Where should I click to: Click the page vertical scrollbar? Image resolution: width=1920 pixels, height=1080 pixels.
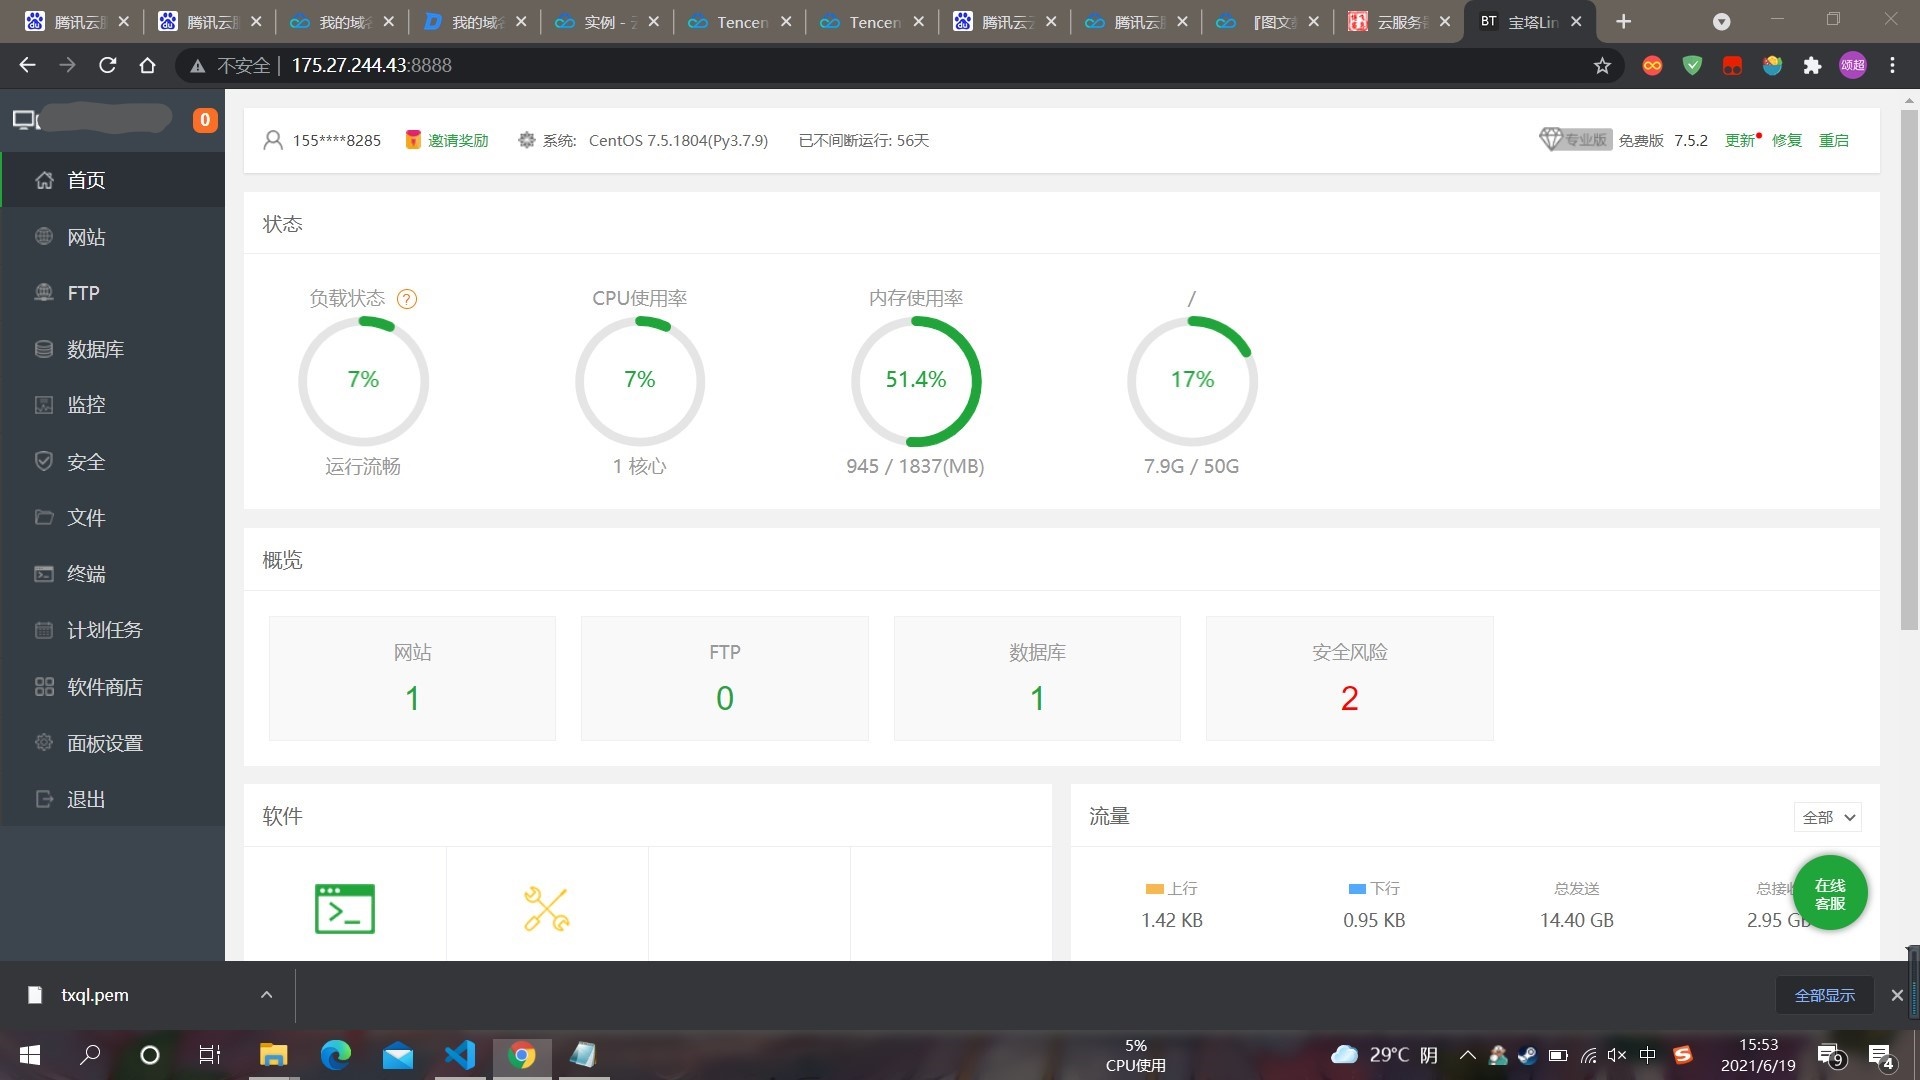click(1909, 369)
